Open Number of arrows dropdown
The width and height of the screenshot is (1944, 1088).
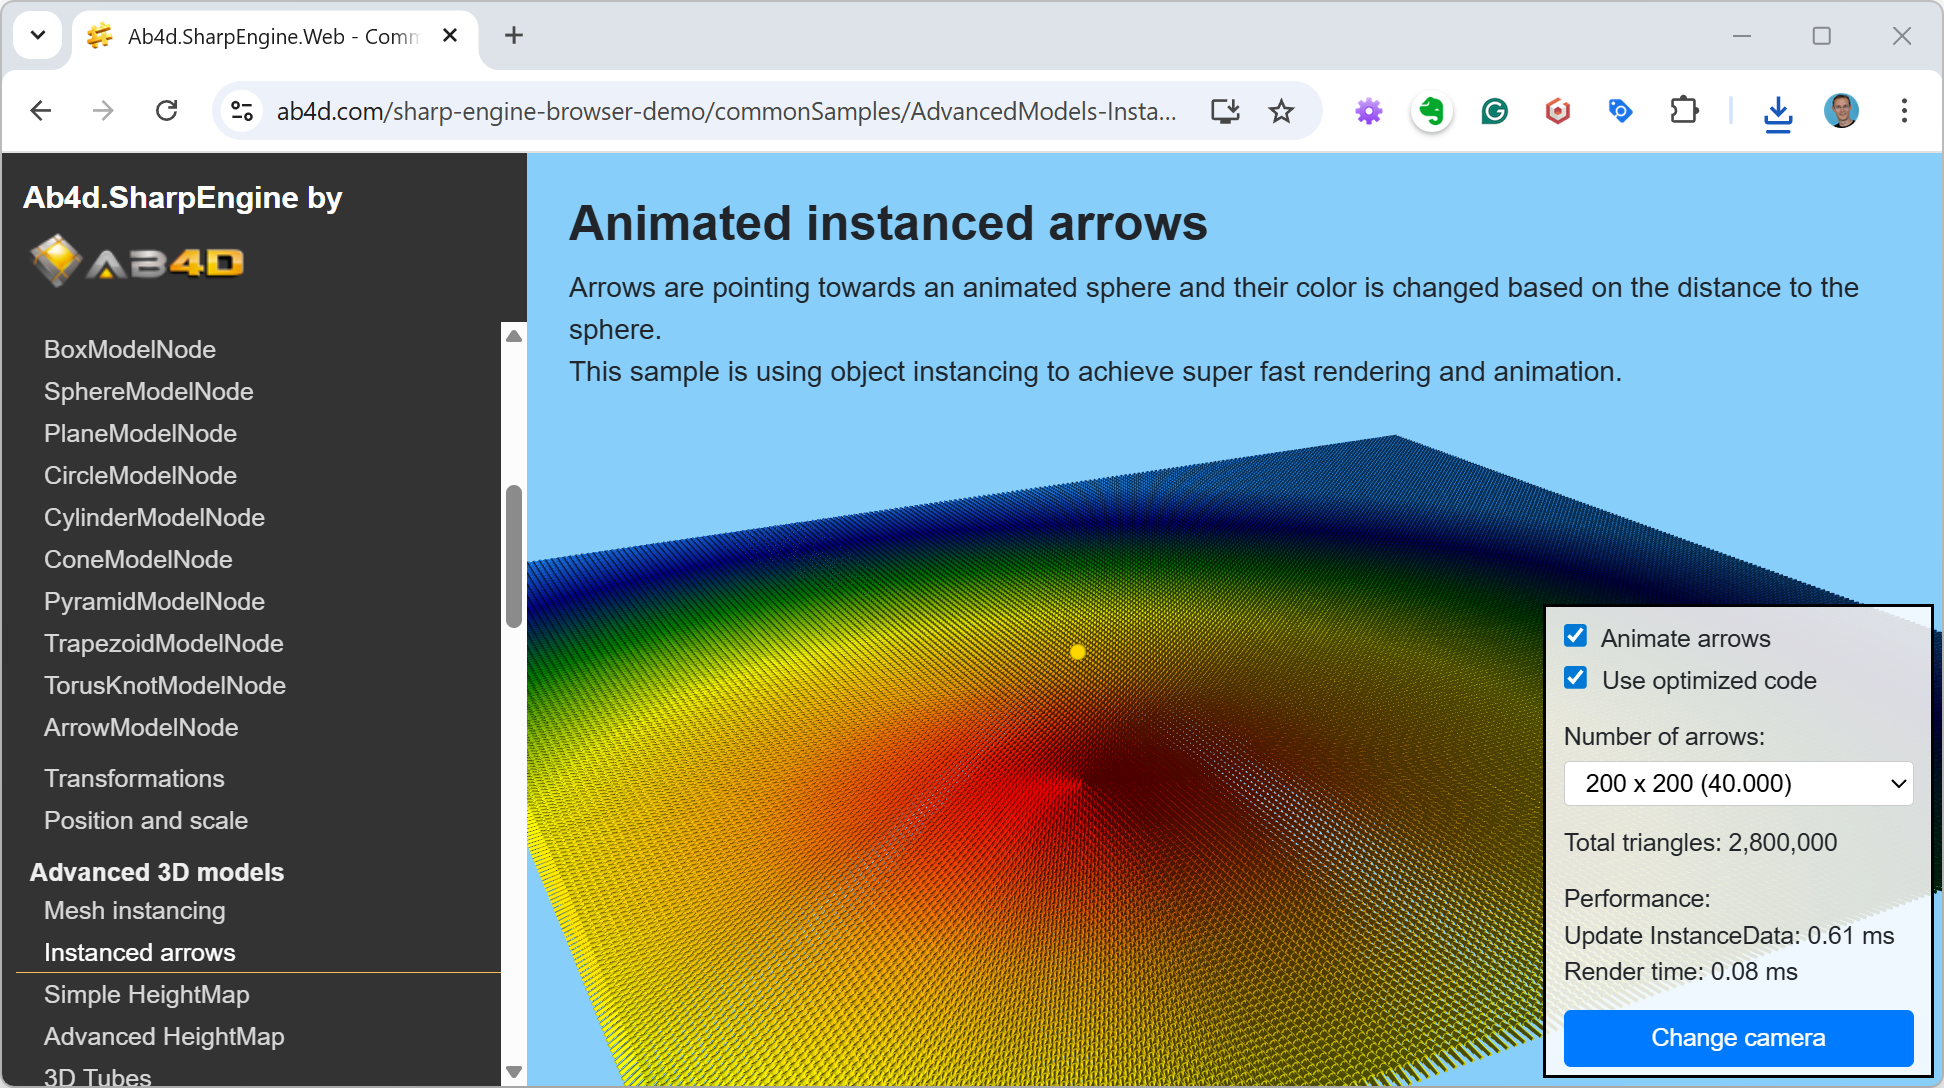tap(1738, 783)
